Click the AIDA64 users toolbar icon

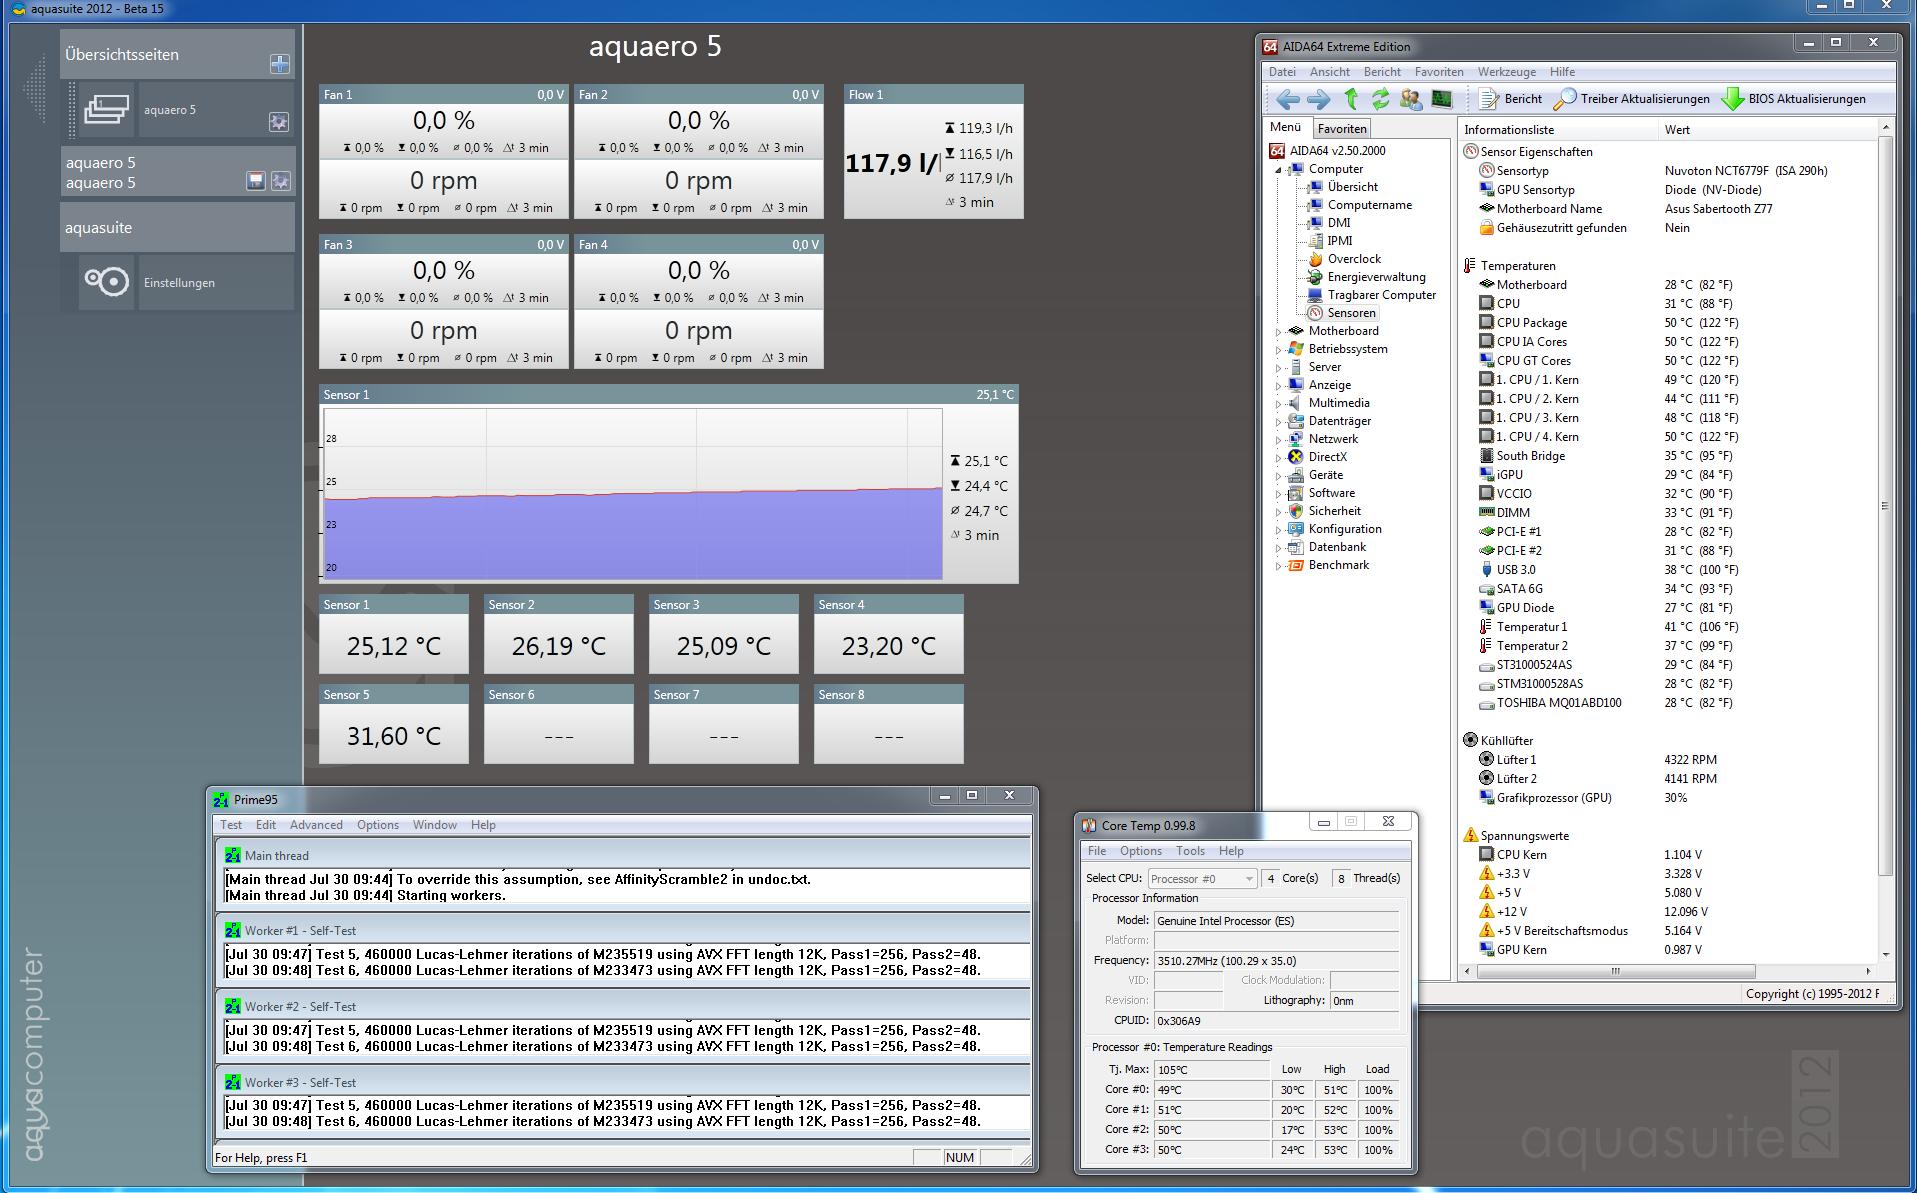click(1411, 99)
